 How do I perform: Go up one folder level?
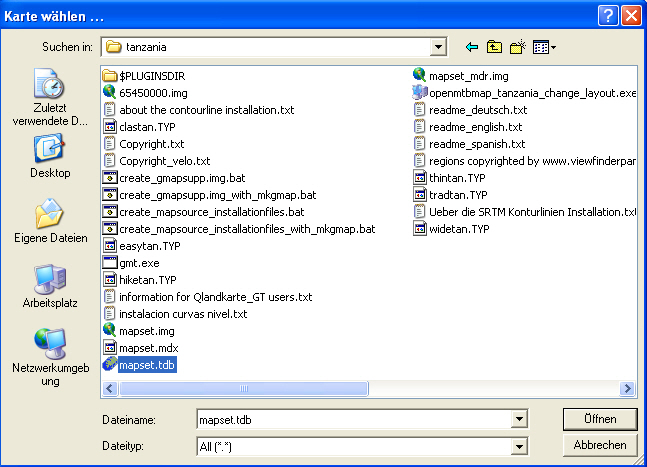coord(494,47)
